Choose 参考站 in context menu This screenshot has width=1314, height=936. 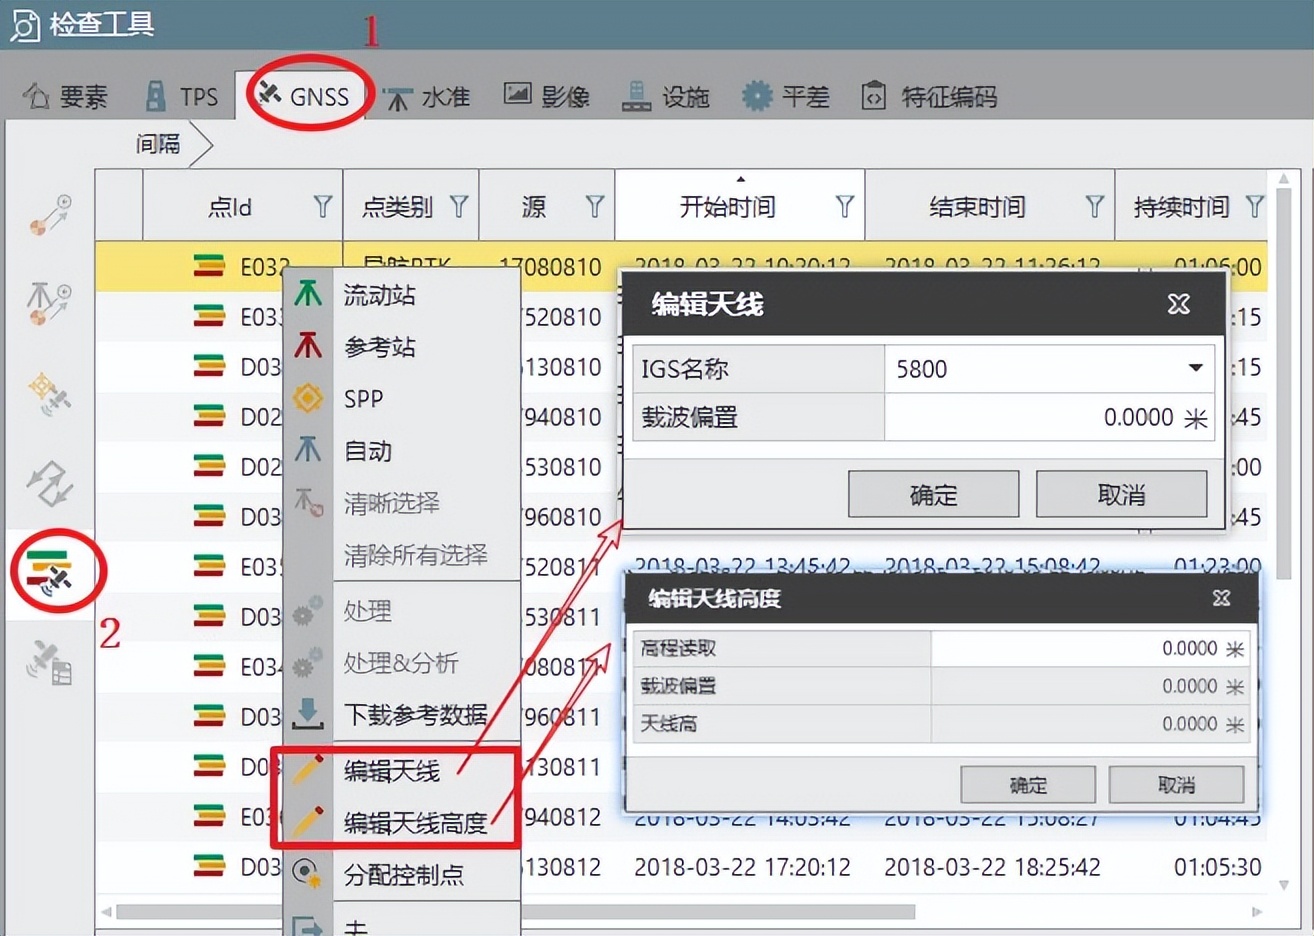tap(402, 347)
